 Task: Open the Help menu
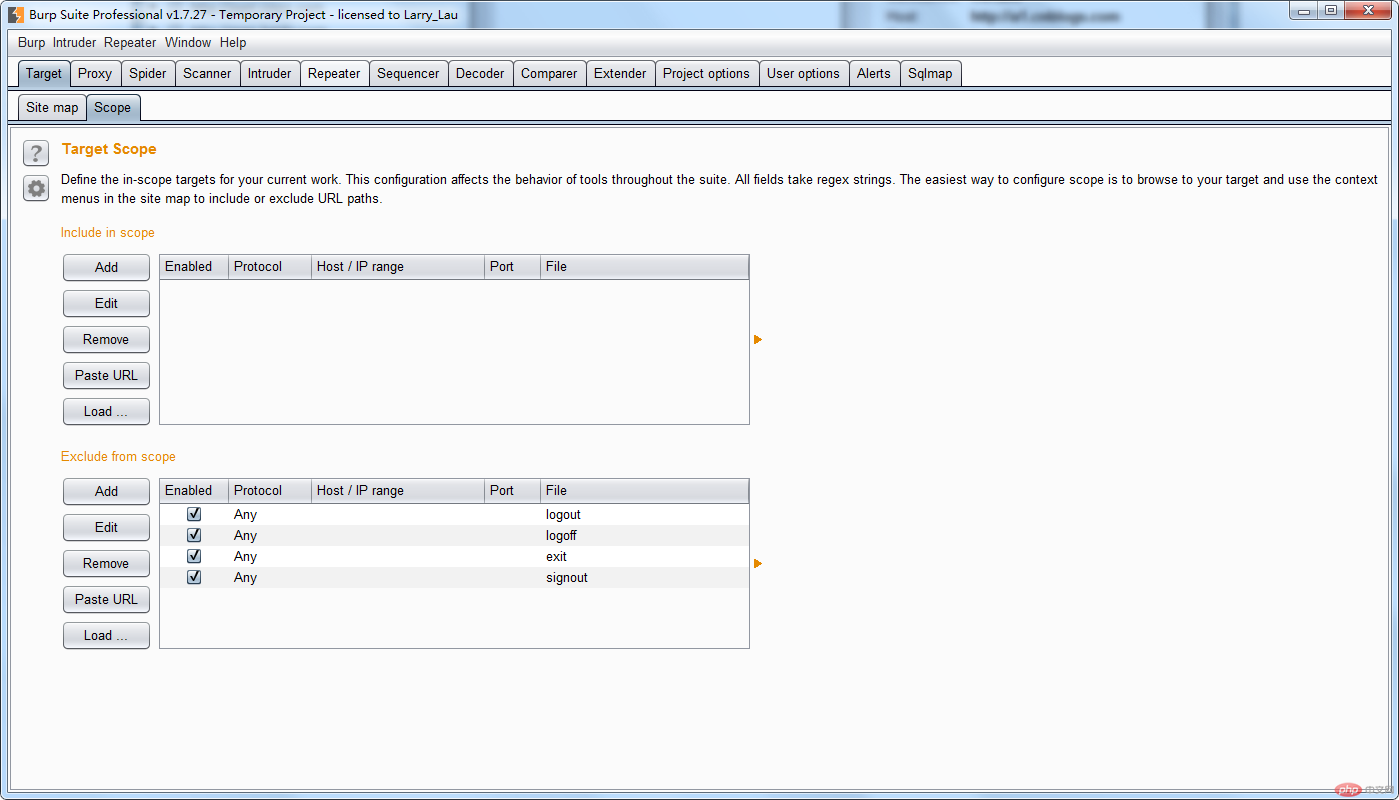(x=233, y=43)
